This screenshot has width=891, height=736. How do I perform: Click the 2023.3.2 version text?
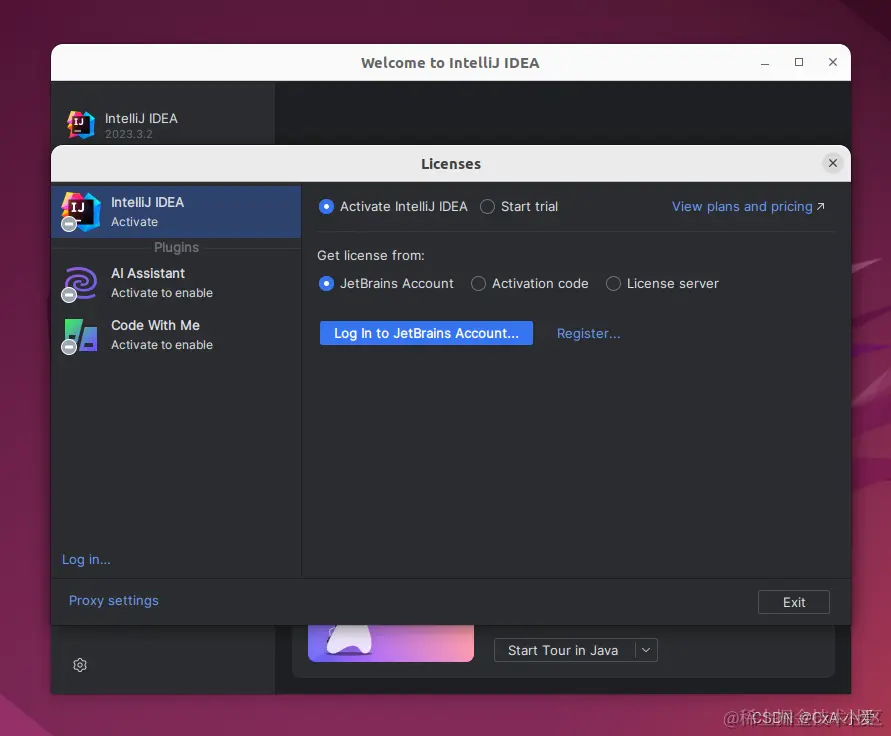point(128,134)
